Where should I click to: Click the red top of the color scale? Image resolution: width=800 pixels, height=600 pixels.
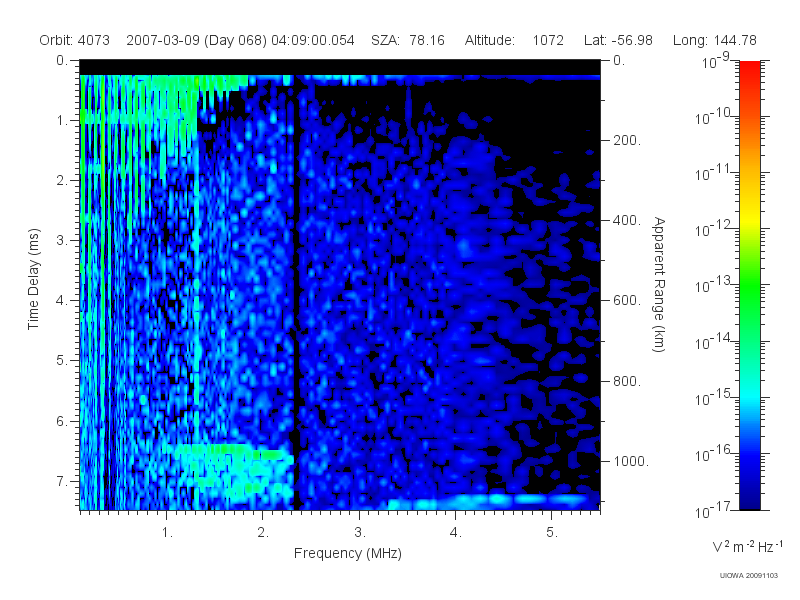pyautogui.click(x=749, y=69)
